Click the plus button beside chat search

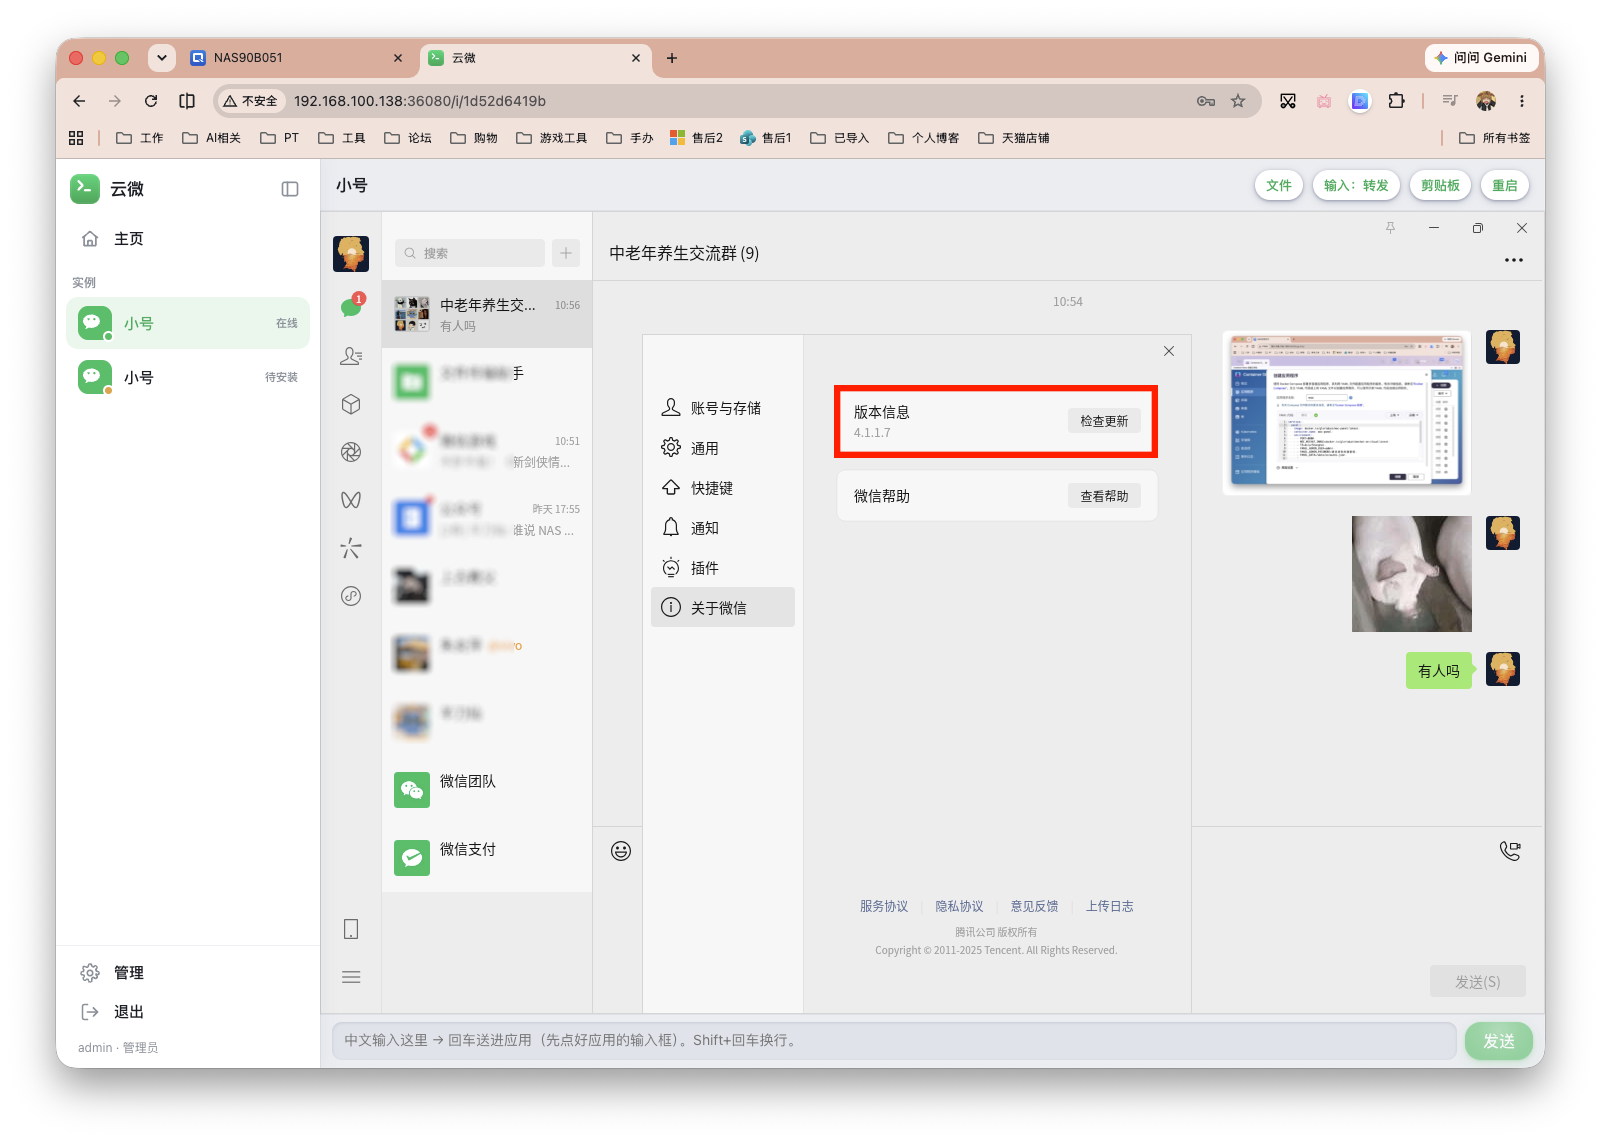[566, 253]
